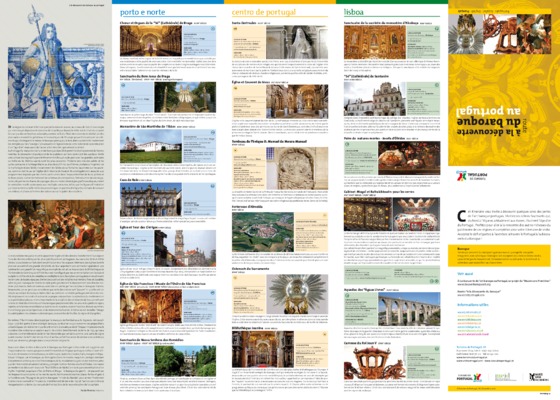
Task: Select the 'centro de portugal' section heading
Action: [264, 12]
